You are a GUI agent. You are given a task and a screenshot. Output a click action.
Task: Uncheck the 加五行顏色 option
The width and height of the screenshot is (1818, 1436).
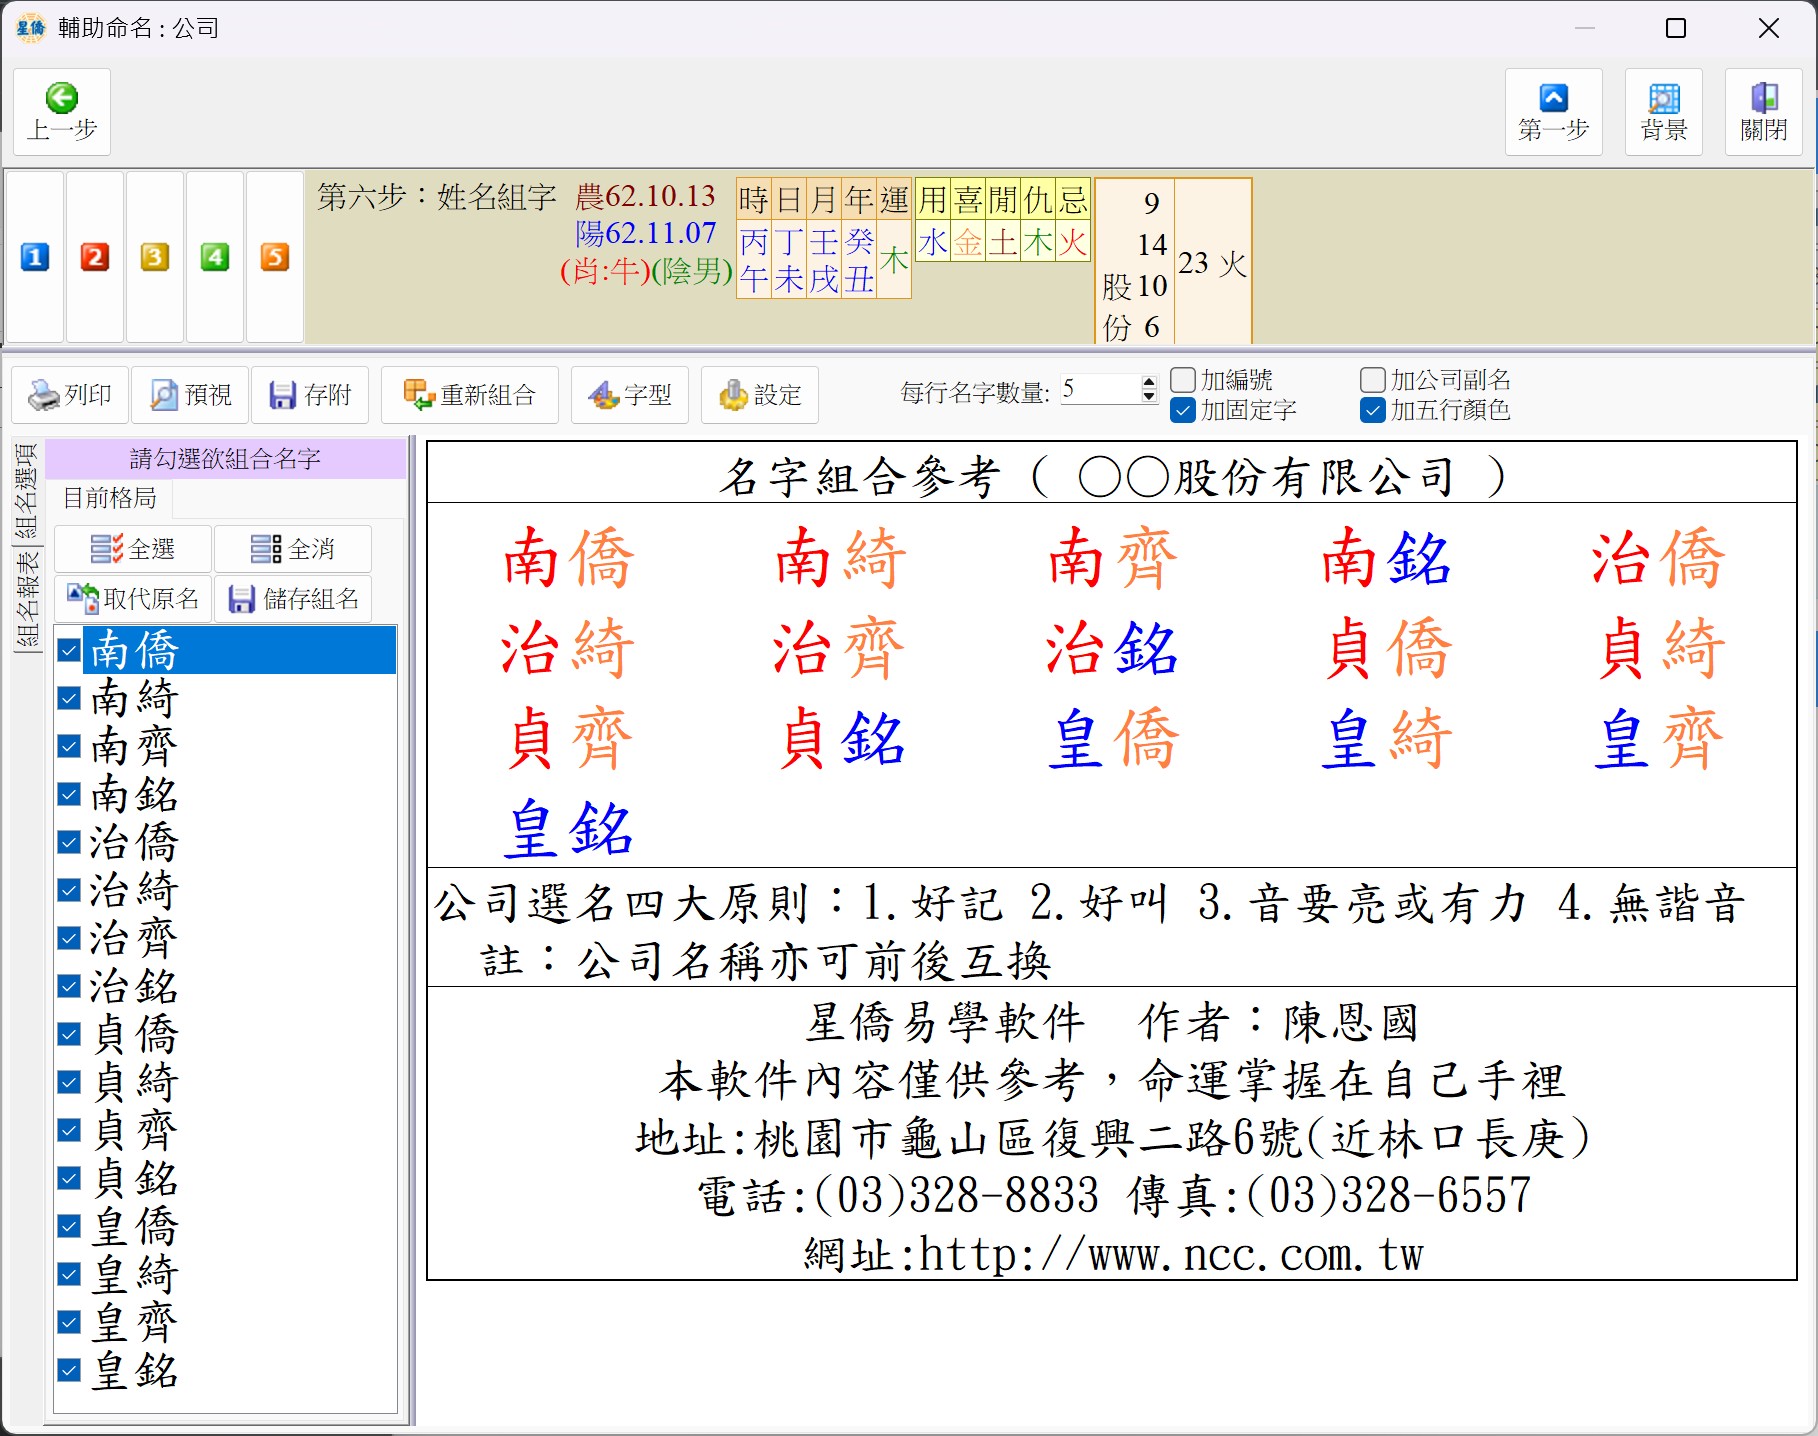coord(1373,410)
